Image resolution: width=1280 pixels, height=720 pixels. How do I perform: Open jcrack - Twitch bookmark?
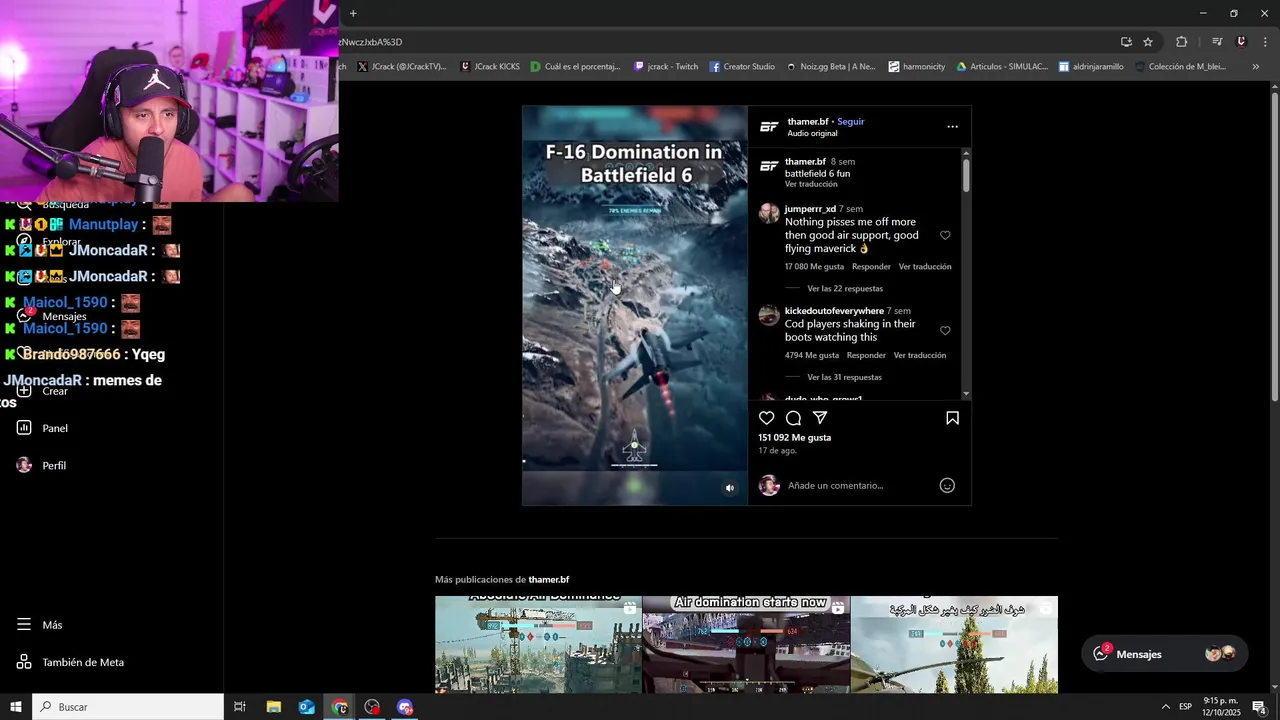pos(666,67)
